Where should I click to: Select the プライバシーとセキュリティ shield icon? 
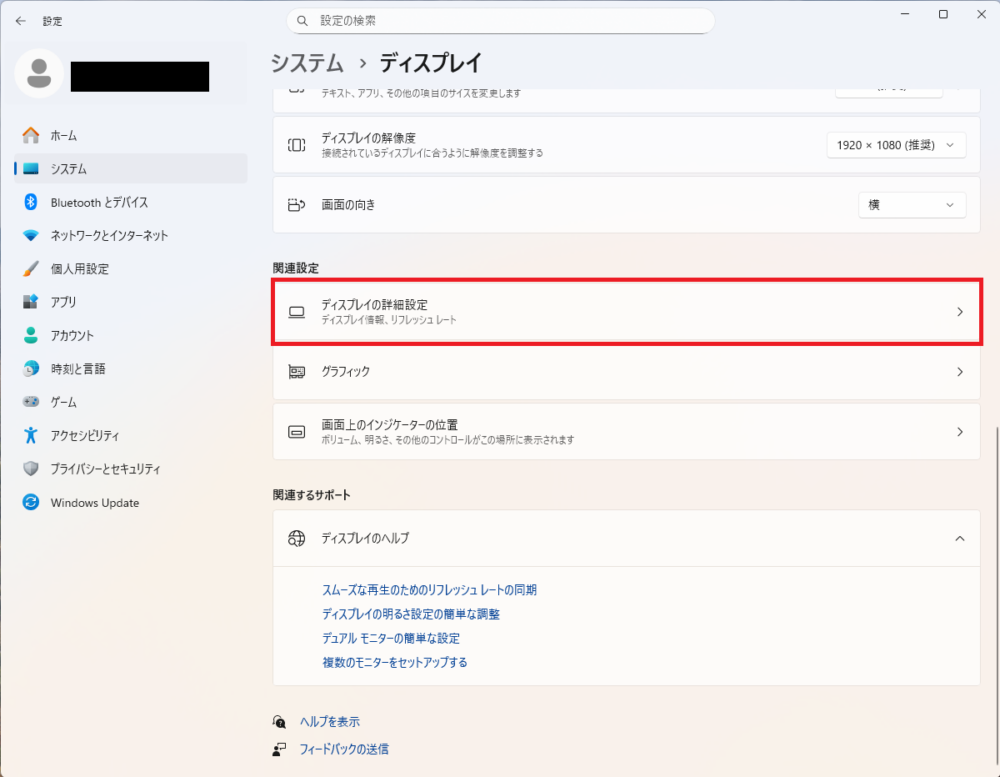pos(28,468)
